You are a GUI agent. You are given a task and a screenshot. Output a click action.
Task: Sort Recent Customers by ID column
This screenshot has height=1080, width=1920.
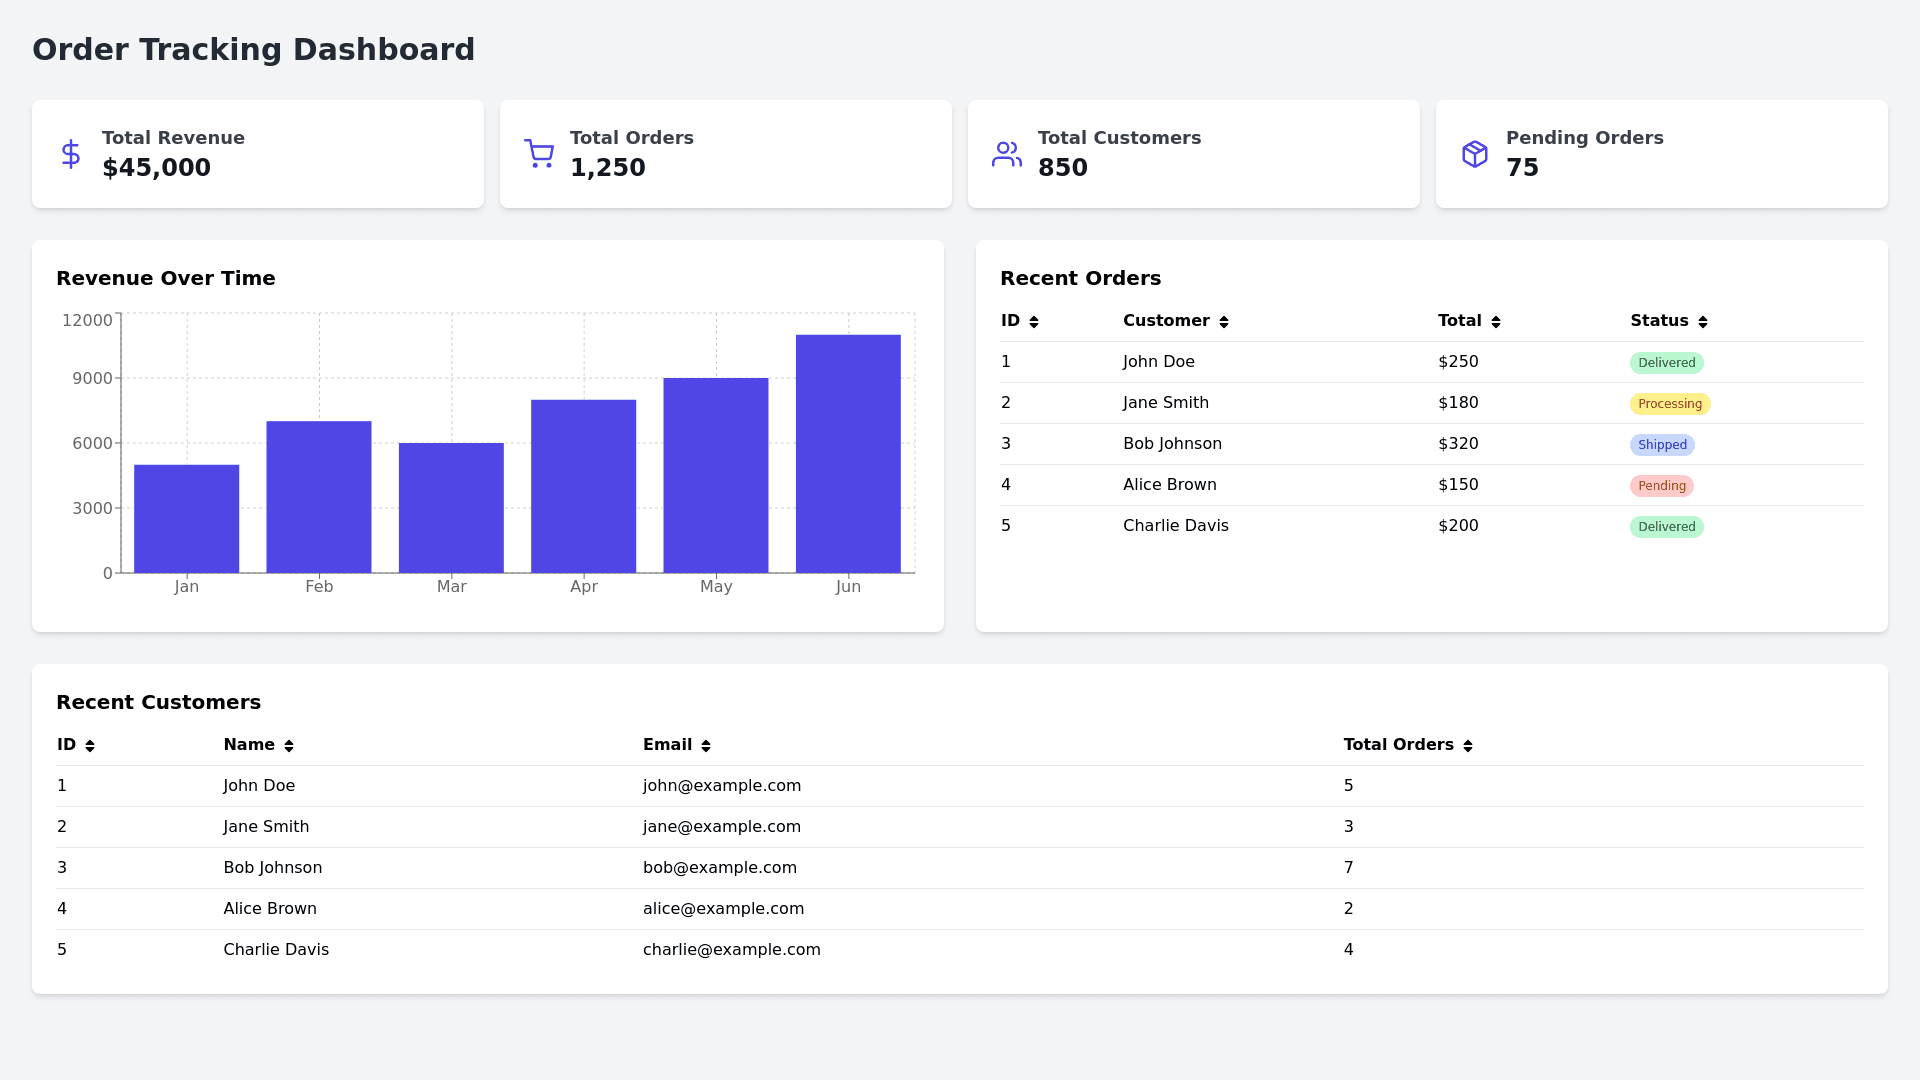pos(90,746)
